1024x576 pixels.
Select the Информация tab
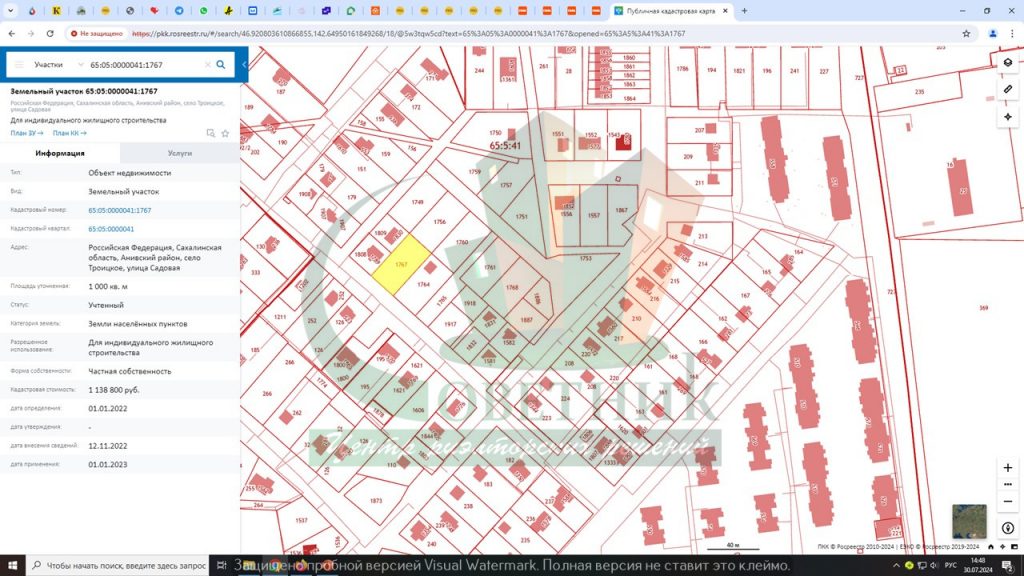[60, 153]
